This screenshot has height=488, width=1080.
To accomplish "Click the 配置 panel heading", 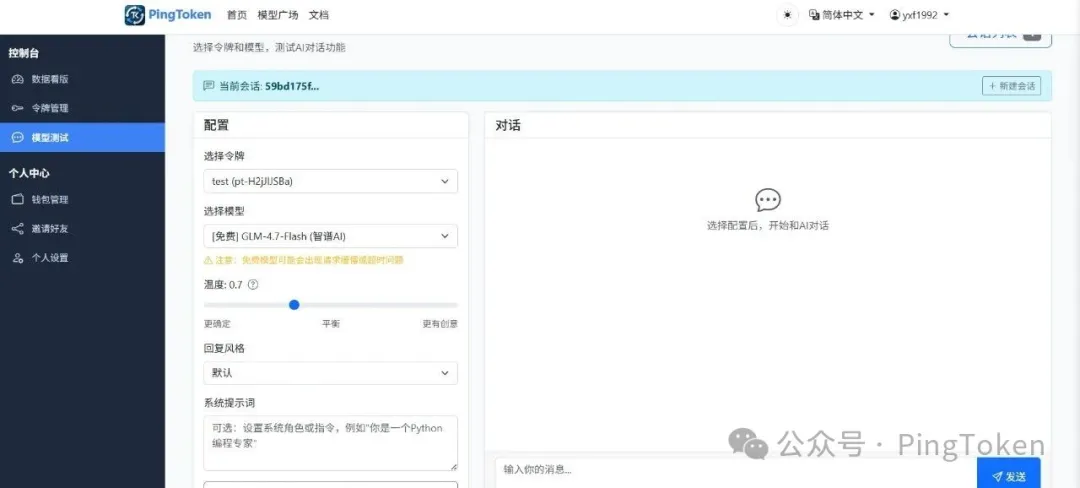I will click(x=216, y=125).
